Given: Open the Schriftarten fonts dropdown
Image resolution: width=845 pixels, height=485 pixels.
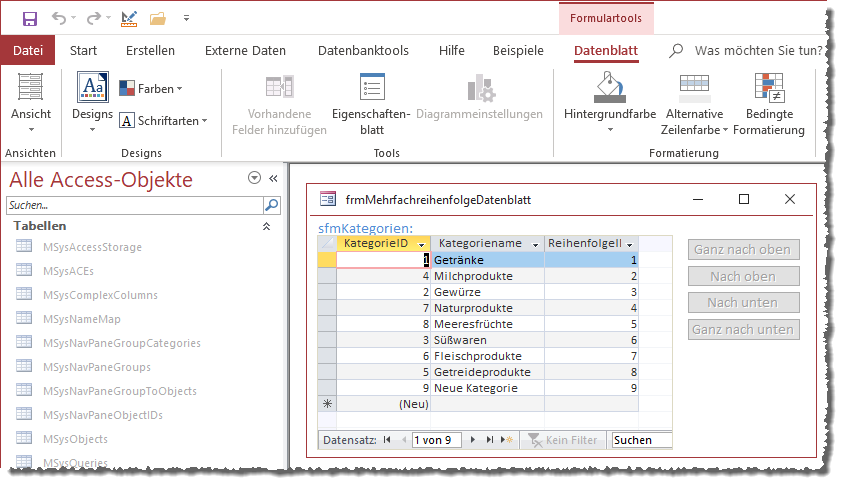Looking at the screenshot, I should pyautogui.click(x=163, y=121).
